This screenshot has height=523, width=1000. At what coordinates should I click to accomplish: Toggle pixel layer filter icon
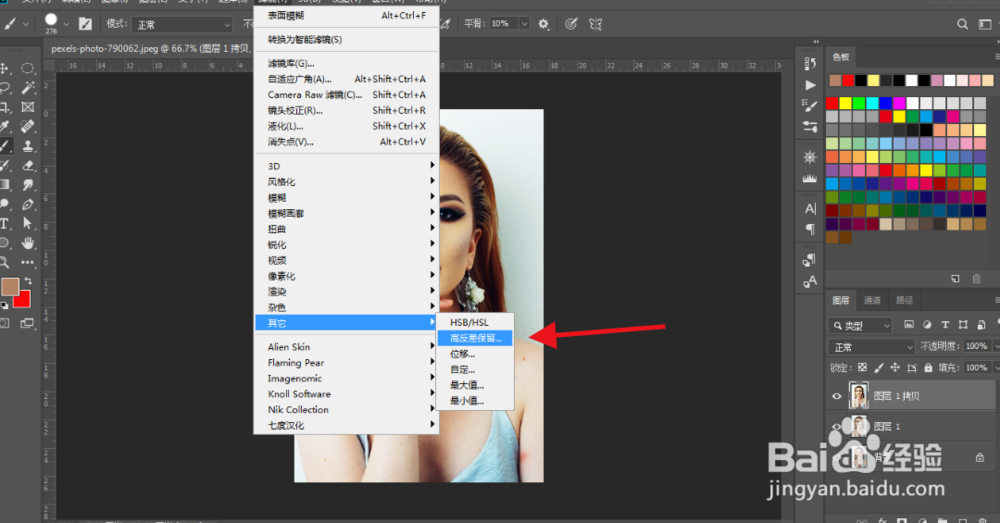click(909, 325)
